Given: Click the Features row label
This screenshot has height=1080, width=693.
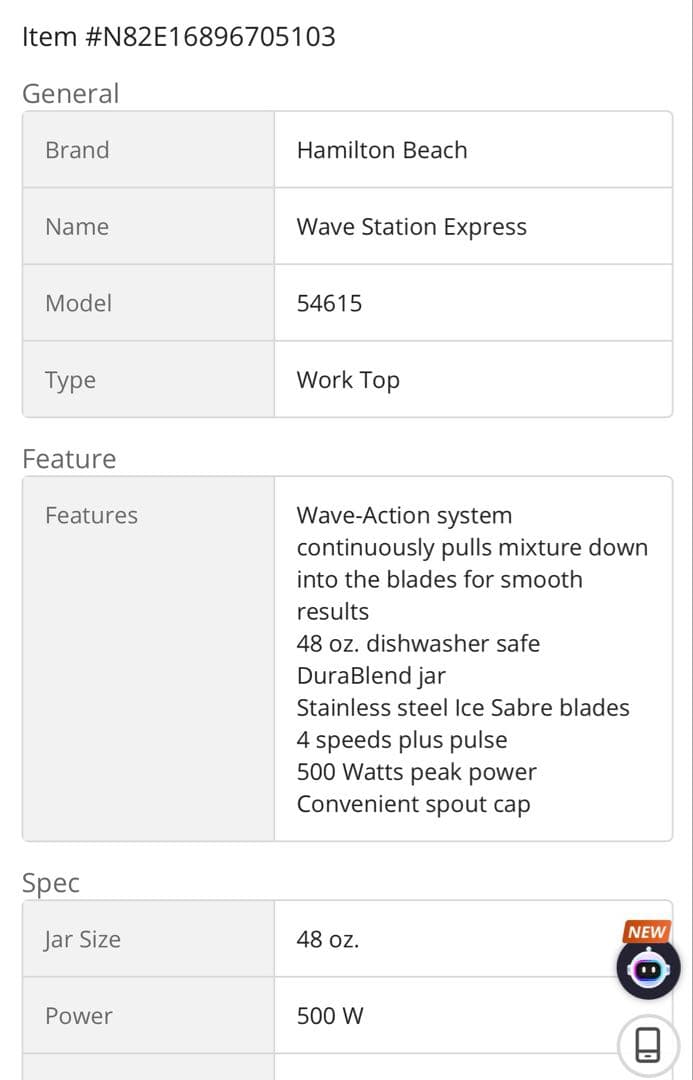Looking at the screenshot, I should [x=91, y=515].
